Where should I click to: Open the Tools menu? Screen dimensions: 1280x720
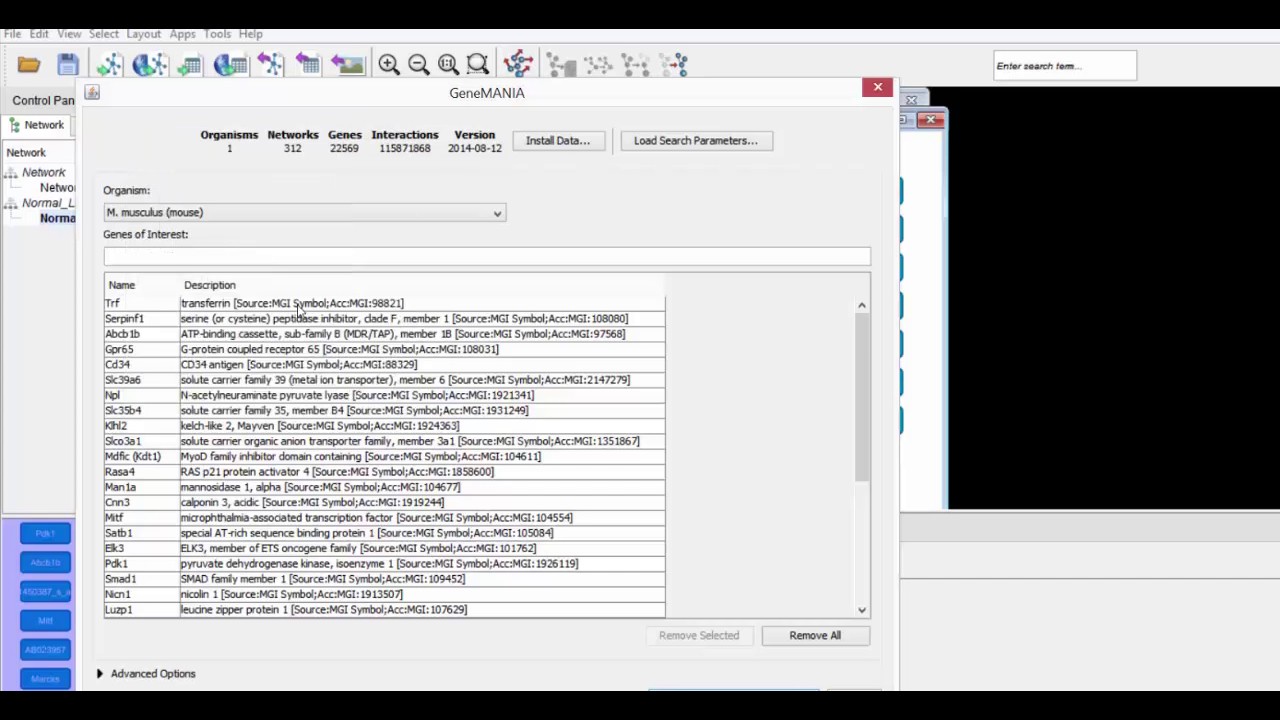tap(217, 34)
